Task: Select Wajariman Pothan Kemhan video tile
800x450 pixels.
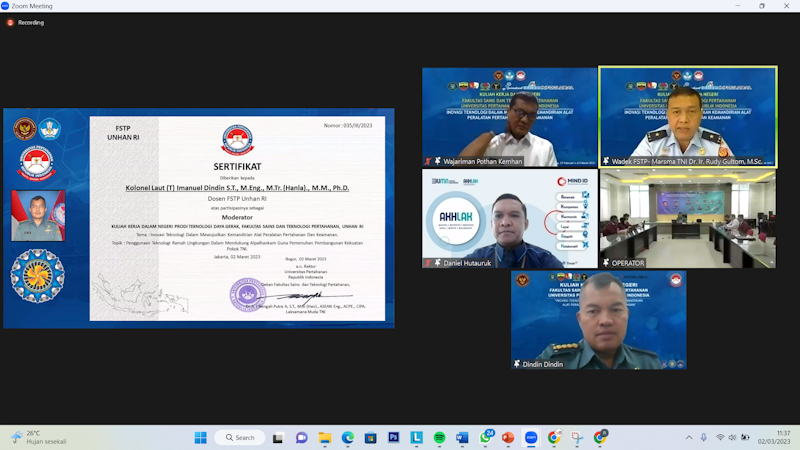Action: [x=509, y=117]
